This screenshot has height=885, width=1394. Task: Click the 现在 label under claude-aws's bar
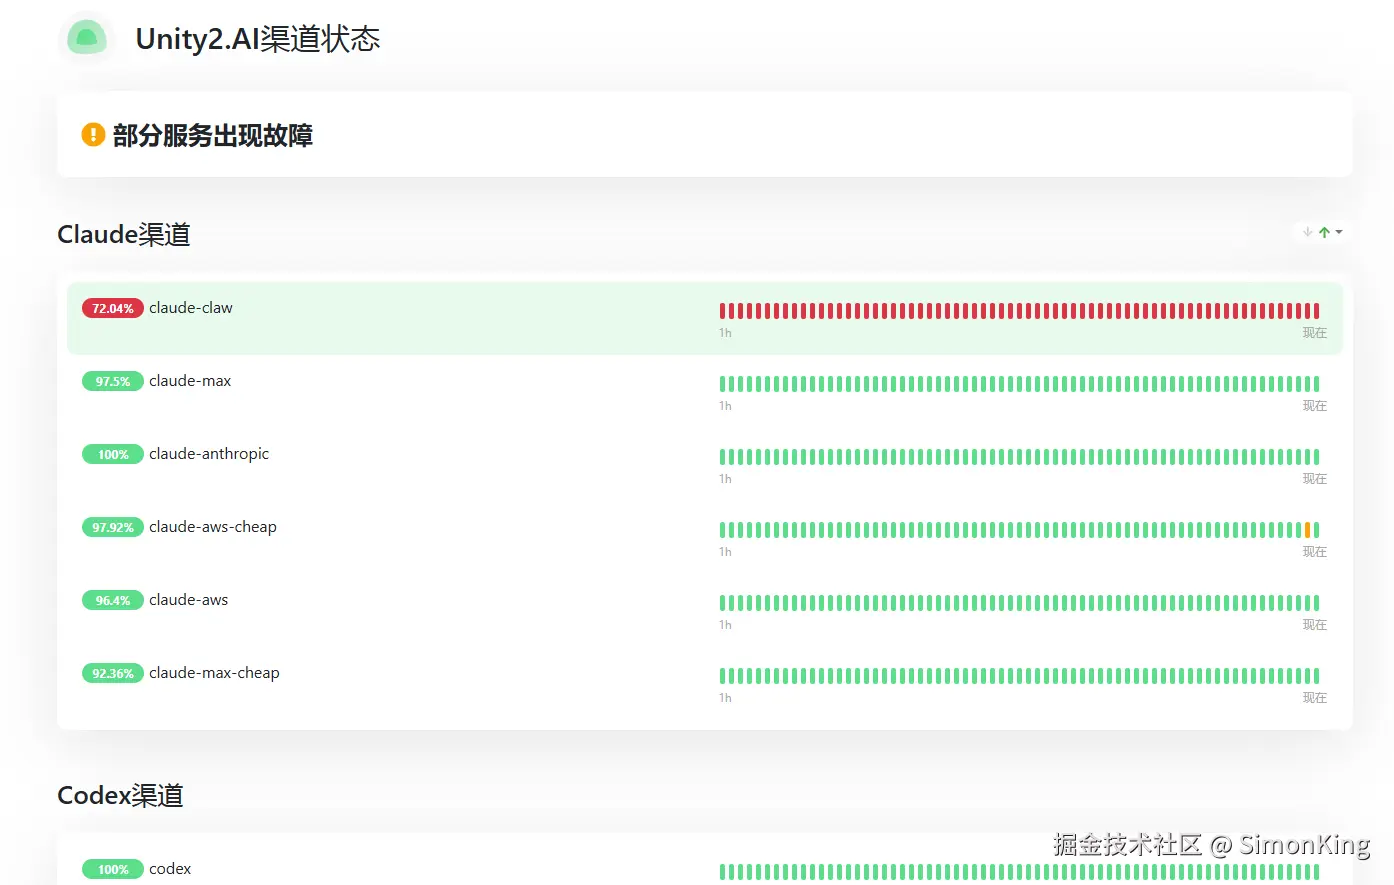click(1315, 625)
